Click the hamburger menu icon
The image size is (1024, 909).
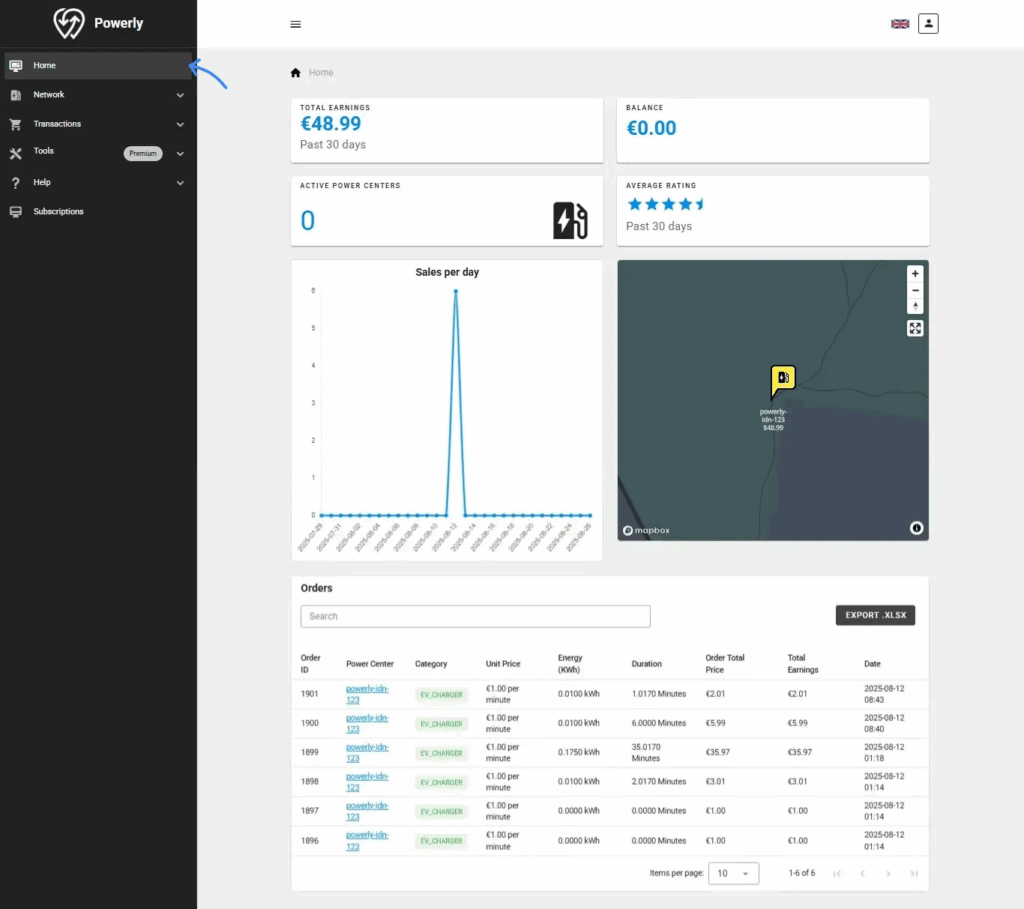pyautogui.click(x=295, y=24)
